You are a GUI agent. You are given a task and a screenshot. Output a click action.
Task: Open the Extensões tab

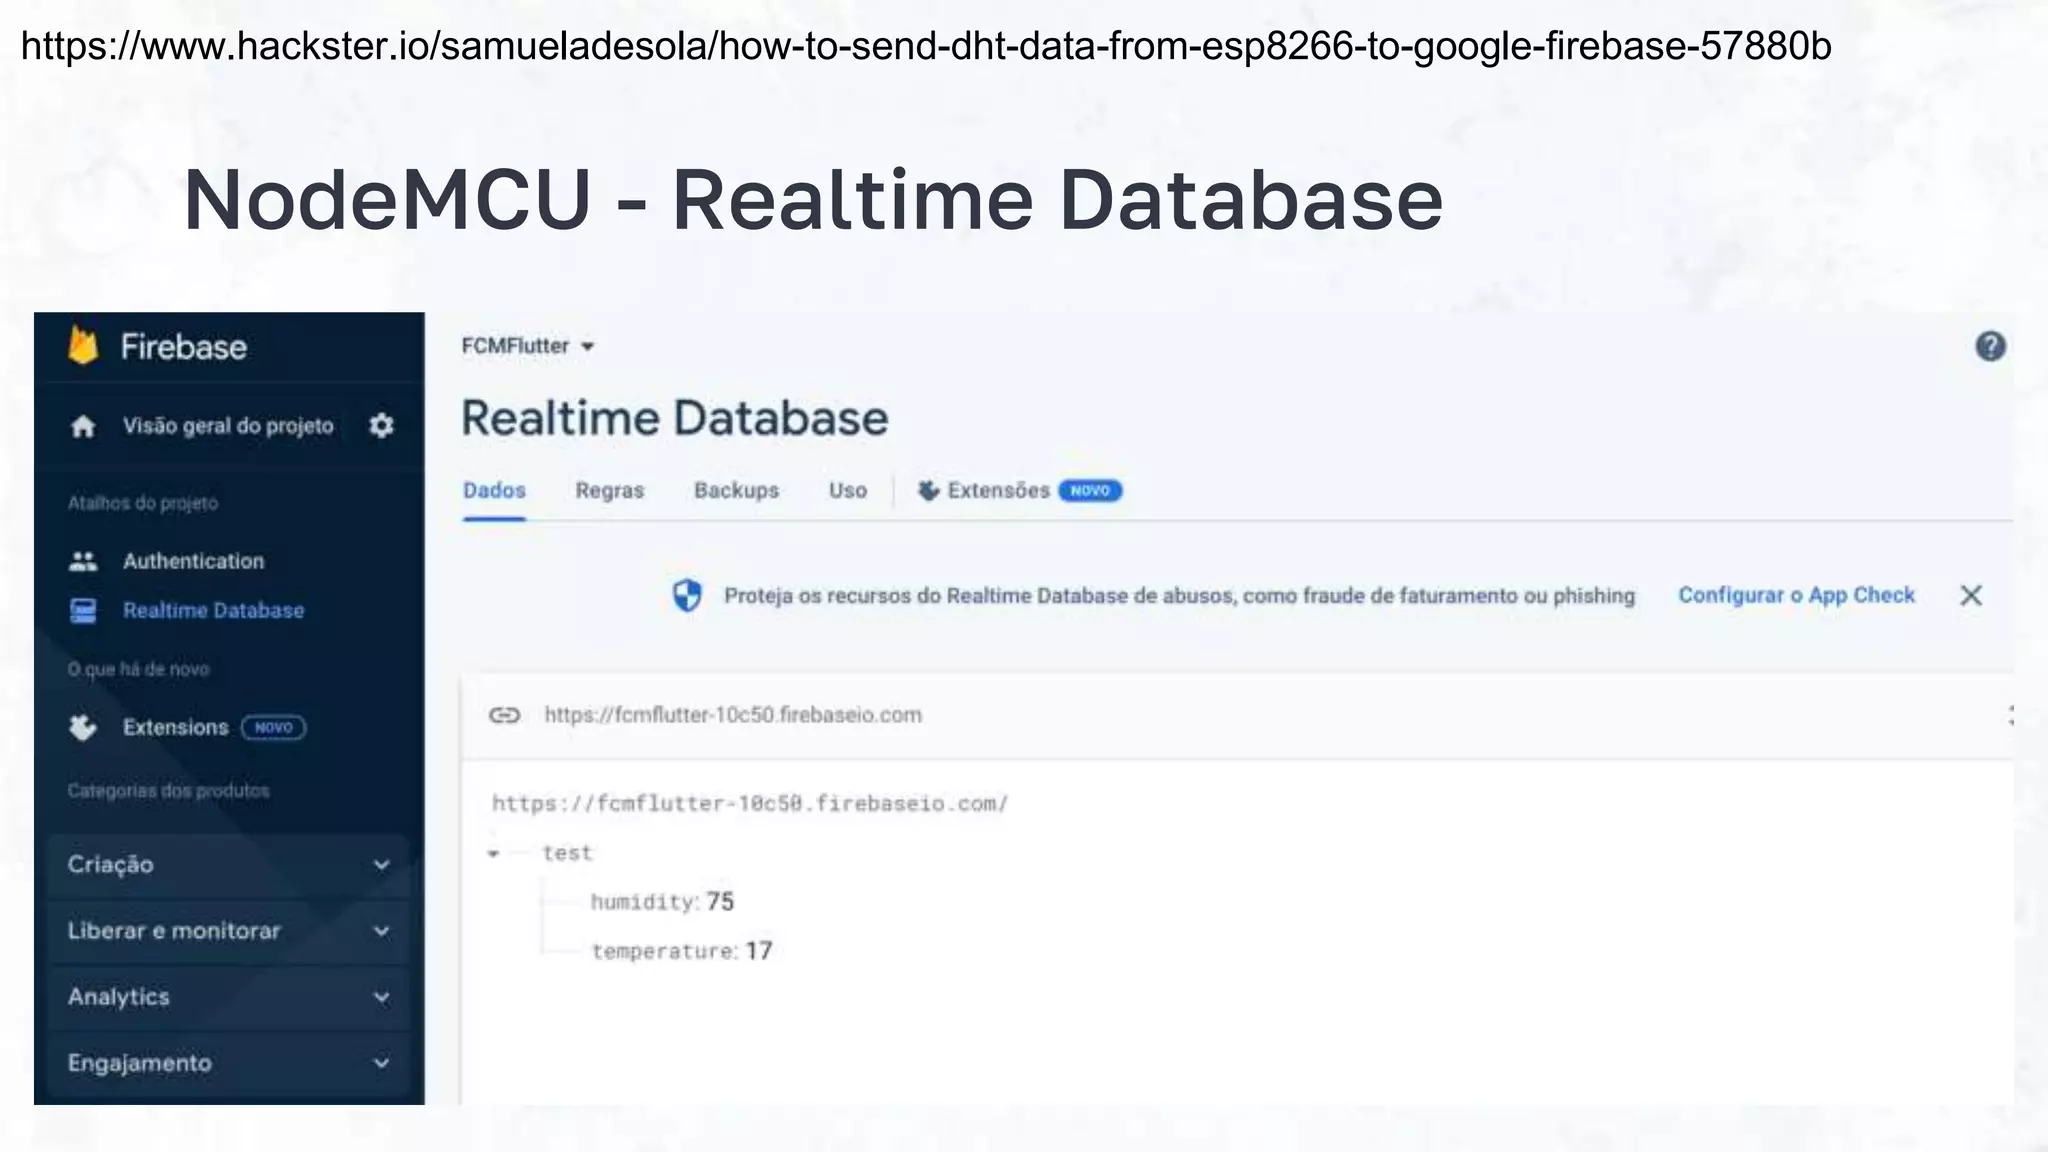pos(1019,491)
